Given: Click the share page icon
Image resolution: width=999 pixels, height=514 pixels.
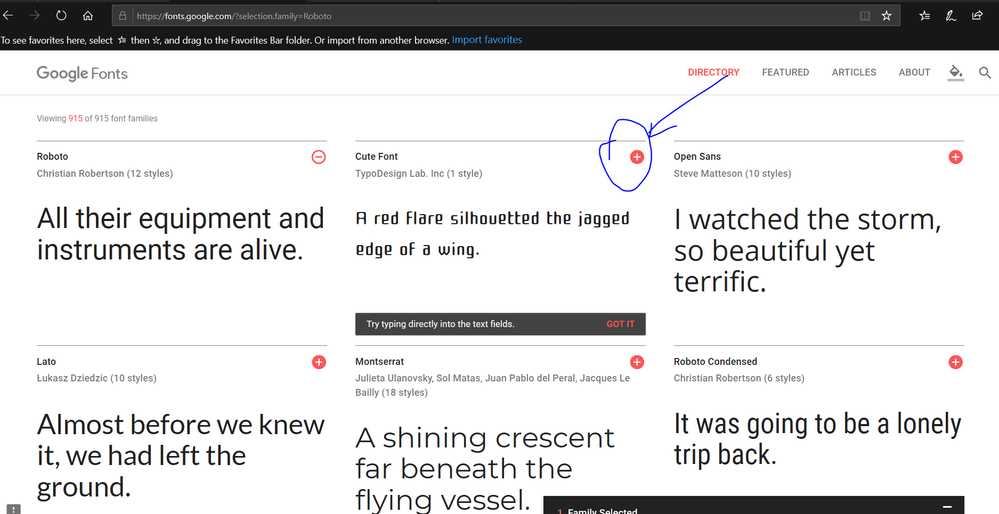Looking at the screenshot, I should [977, 16].
